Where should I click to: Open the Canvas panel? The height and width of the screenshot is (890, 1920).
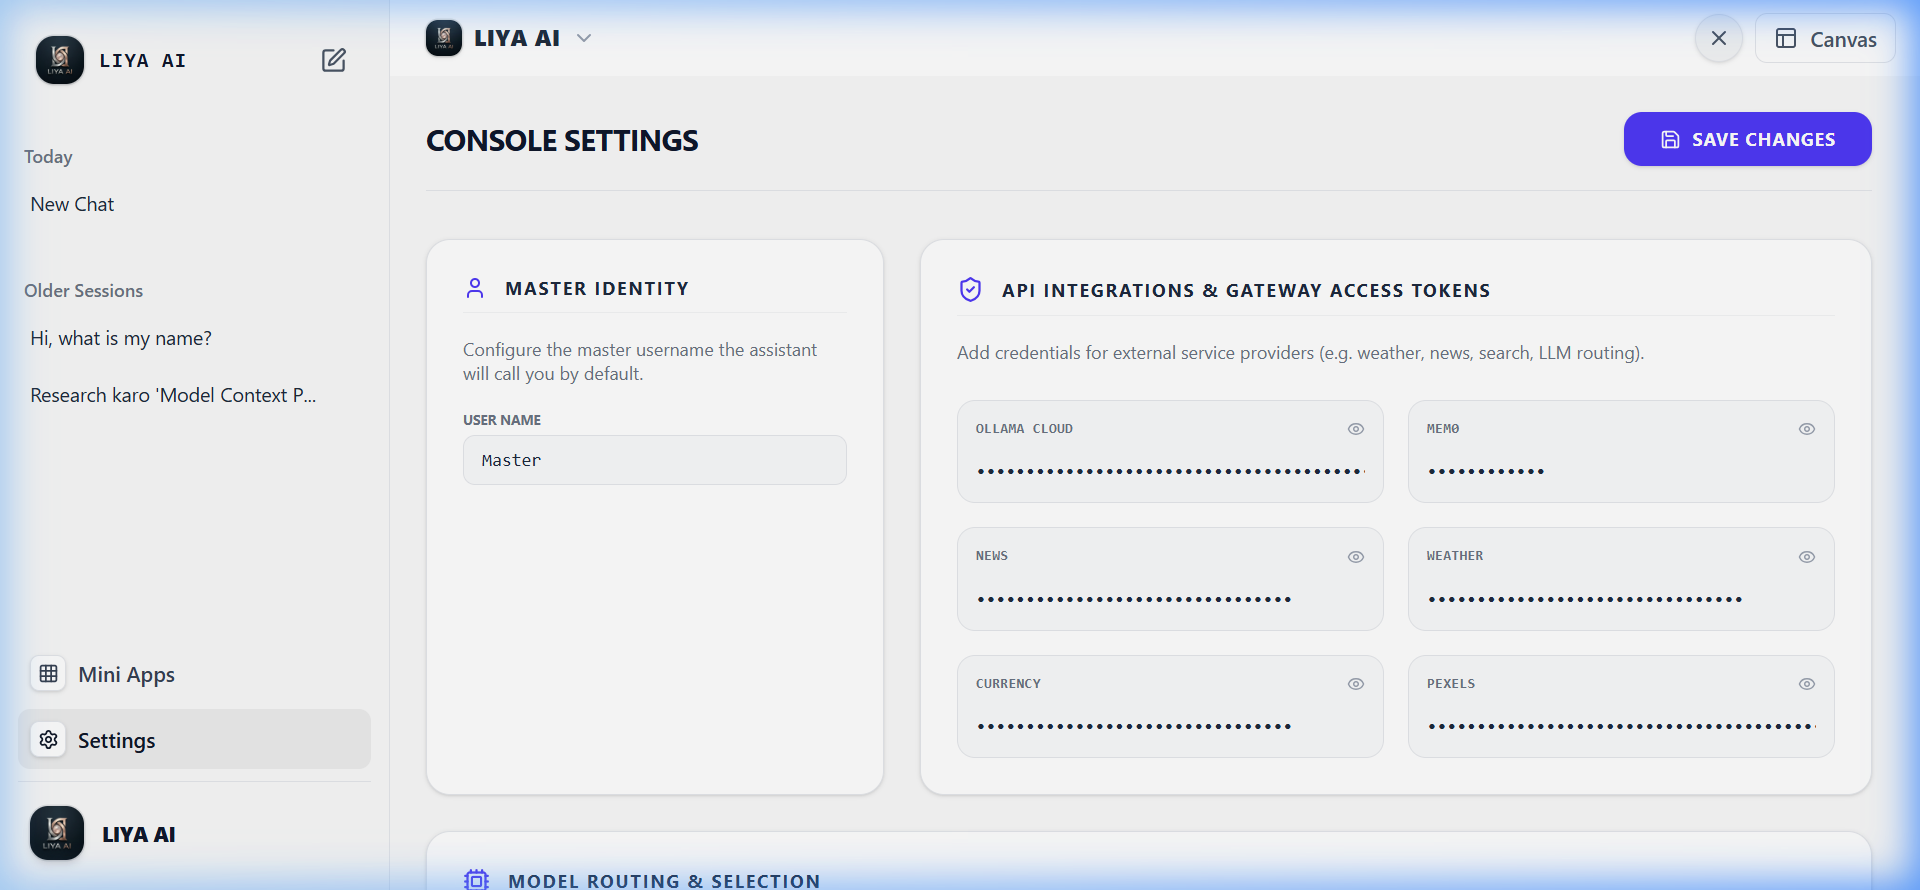click(1825, 39)
